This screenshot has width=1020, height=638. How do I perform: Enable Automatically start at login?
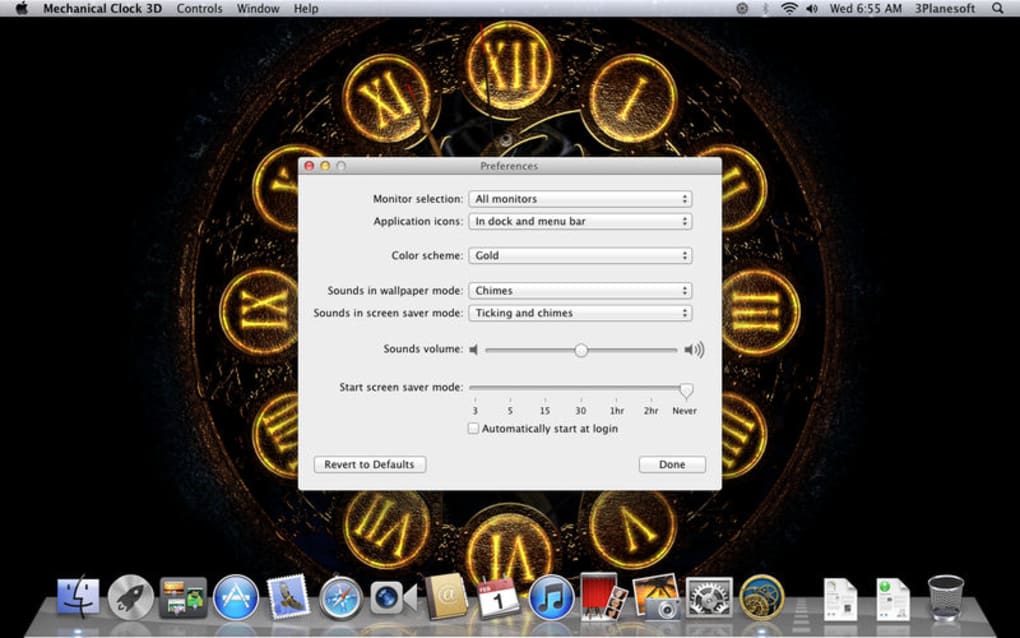[472, 428]
